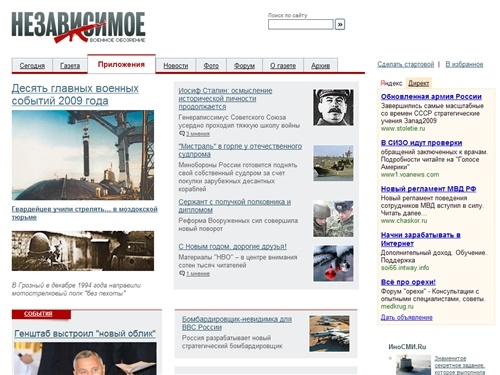Submit search with the » button

340,24
